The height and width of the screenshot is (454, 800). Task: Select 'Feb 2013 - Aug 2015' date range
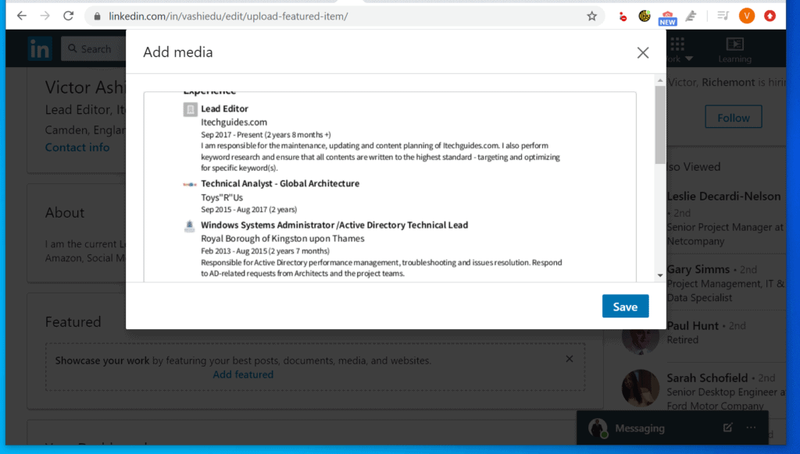[234, 251]
